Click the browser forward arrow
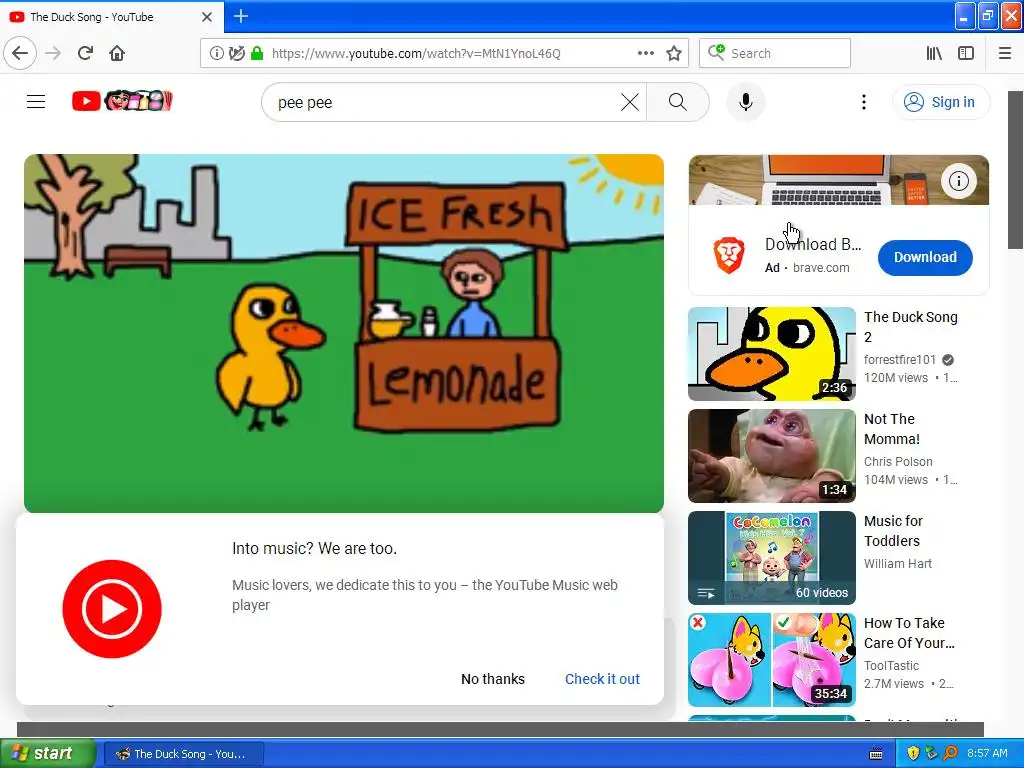 point(53,53)
